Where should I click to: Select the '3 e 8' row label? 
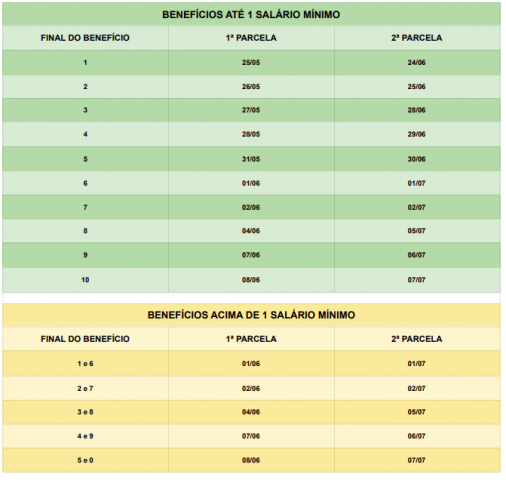point(85,412)
